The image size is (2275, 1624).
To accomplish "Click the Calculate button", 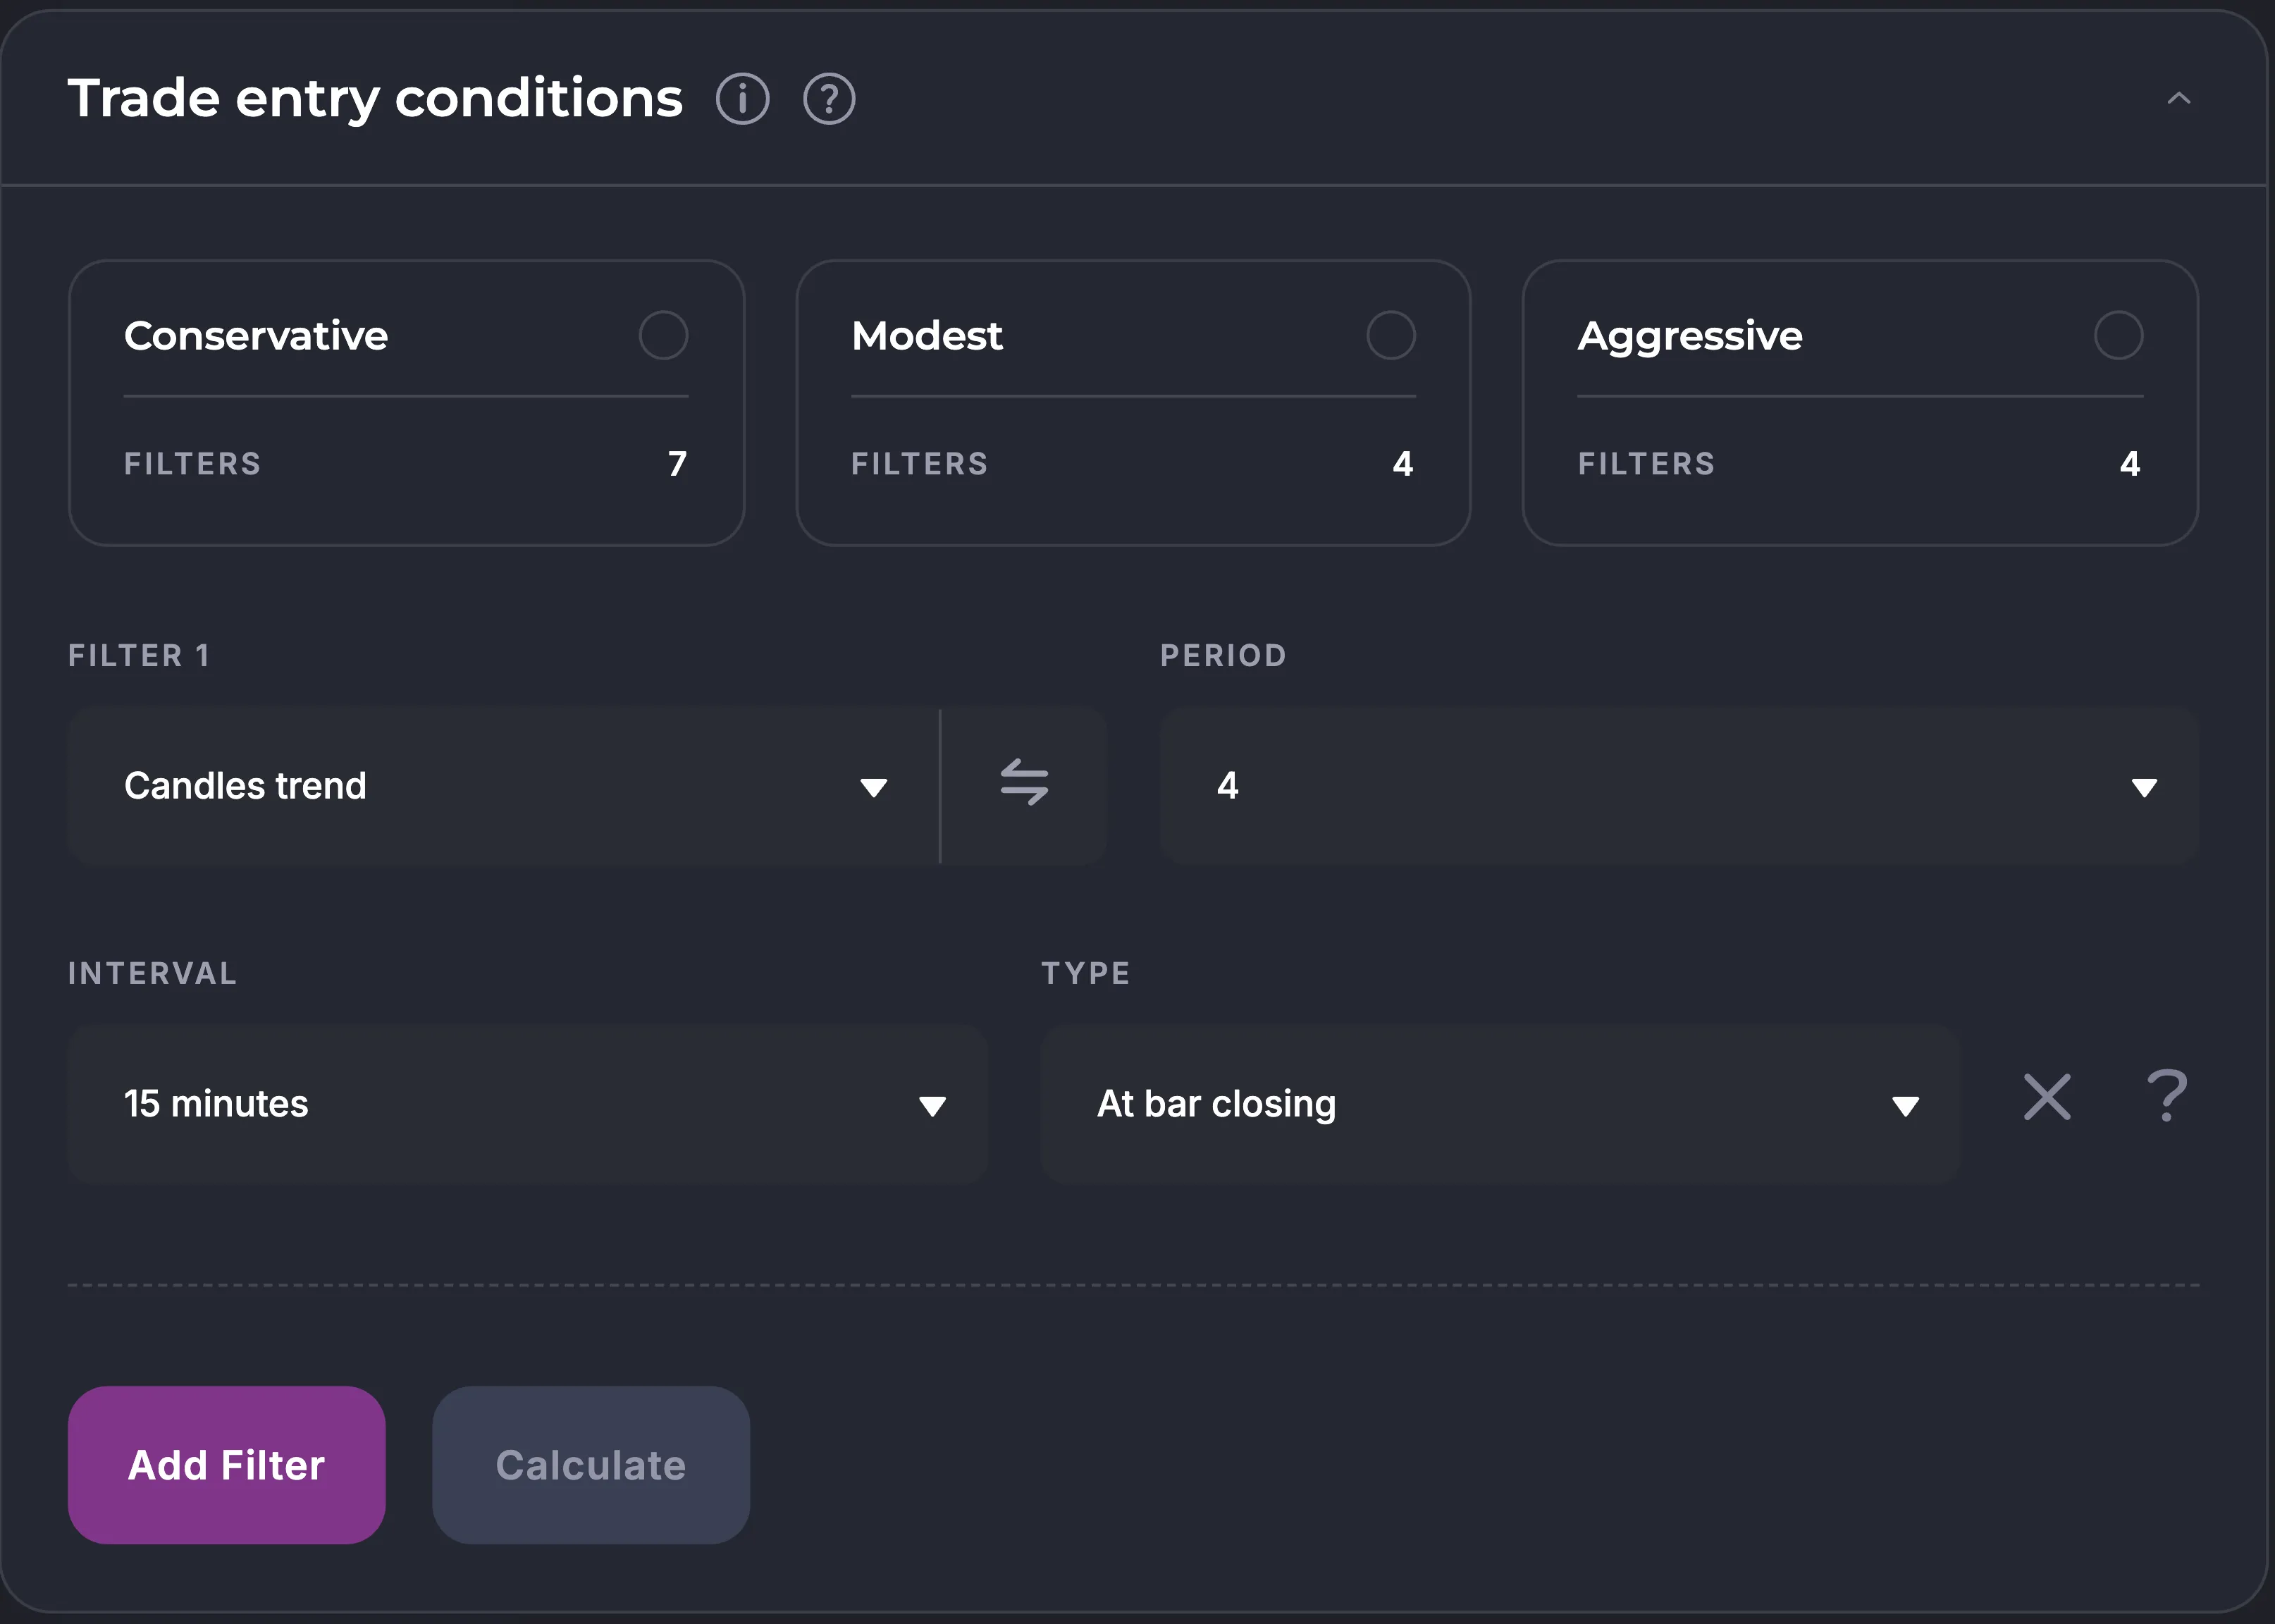I will pyautogui.click(x=591, y=1465).
